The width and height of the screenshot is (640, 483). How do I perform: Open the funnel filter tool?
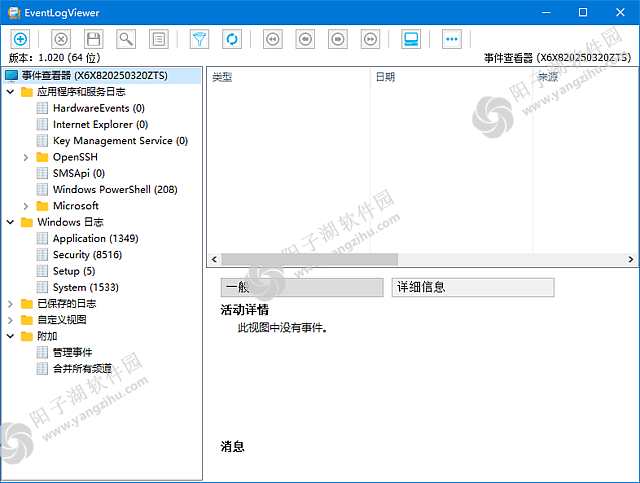tap(200, 39)
